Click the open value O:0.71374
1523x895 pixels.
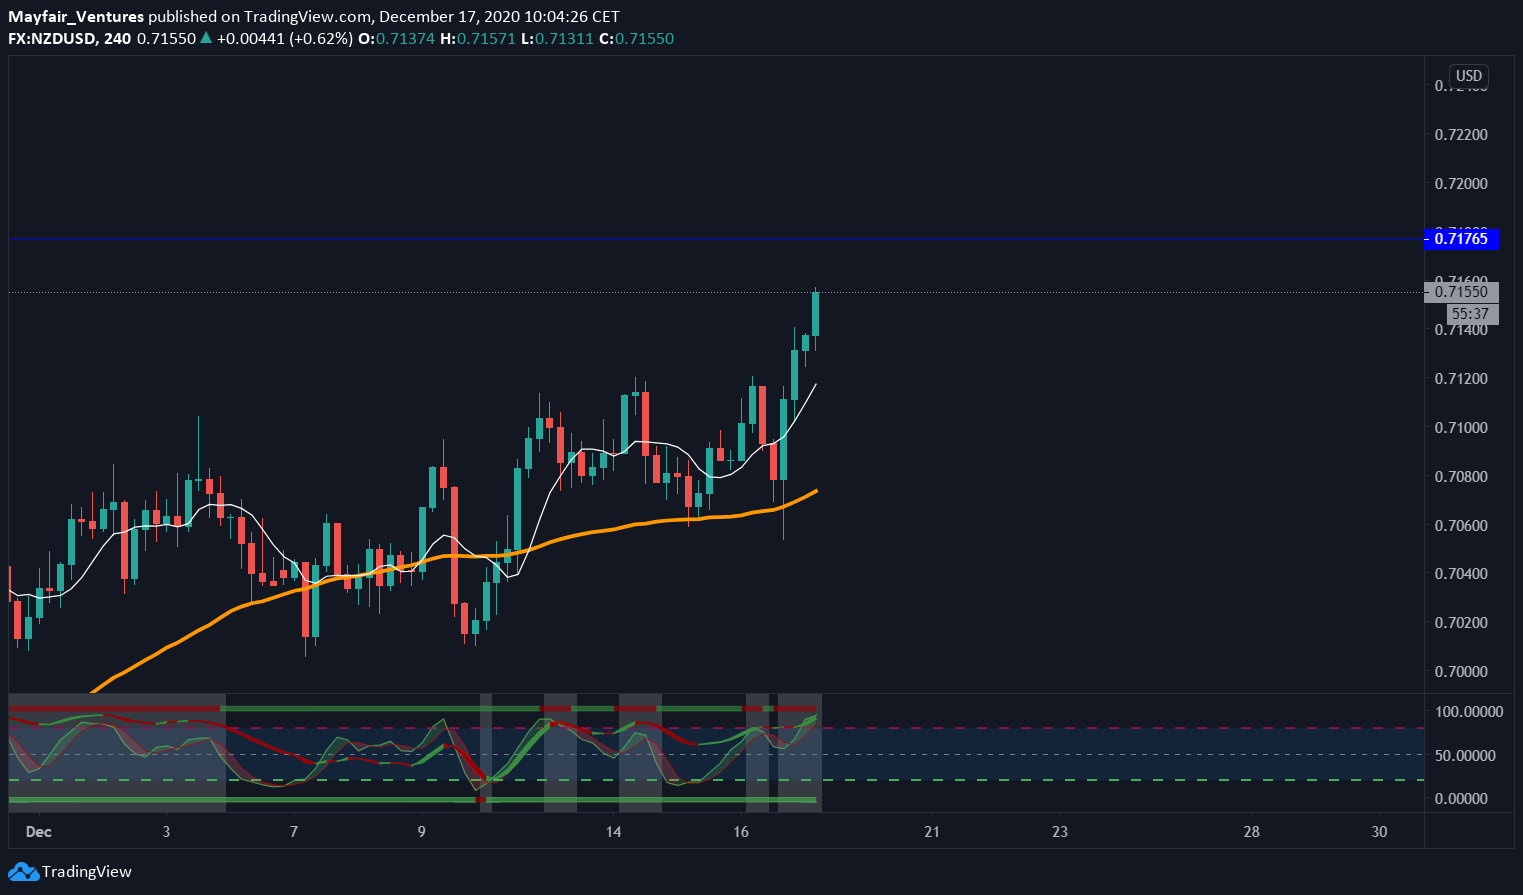click(396, 38)
